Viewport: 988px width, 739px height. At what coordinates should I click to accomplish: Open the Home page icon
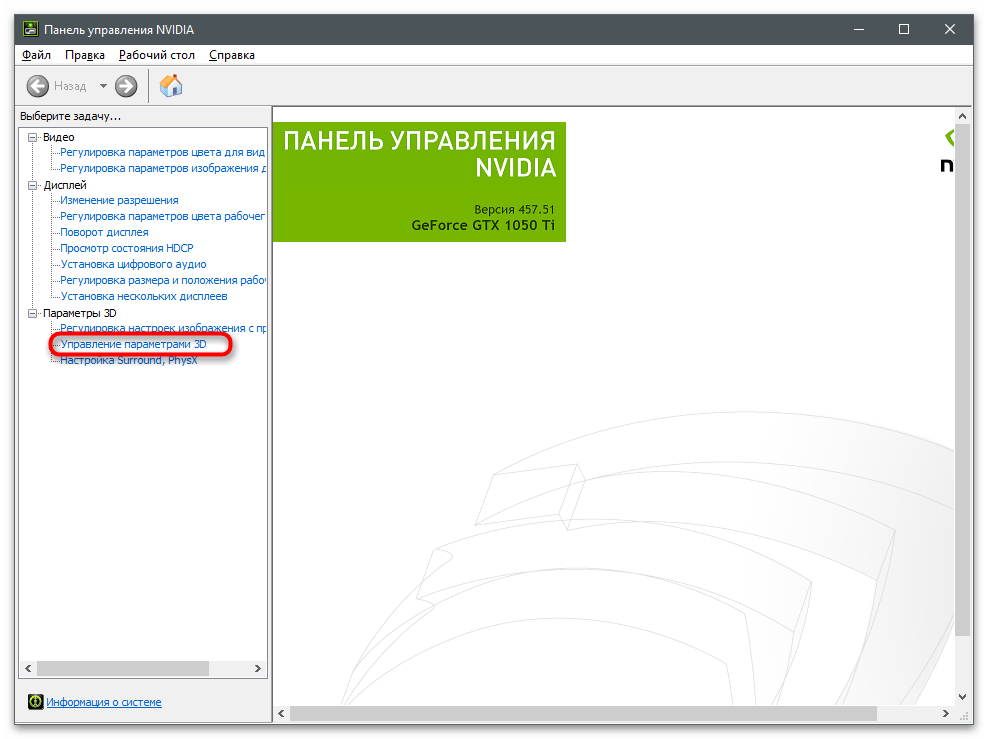tap(171, 86)
